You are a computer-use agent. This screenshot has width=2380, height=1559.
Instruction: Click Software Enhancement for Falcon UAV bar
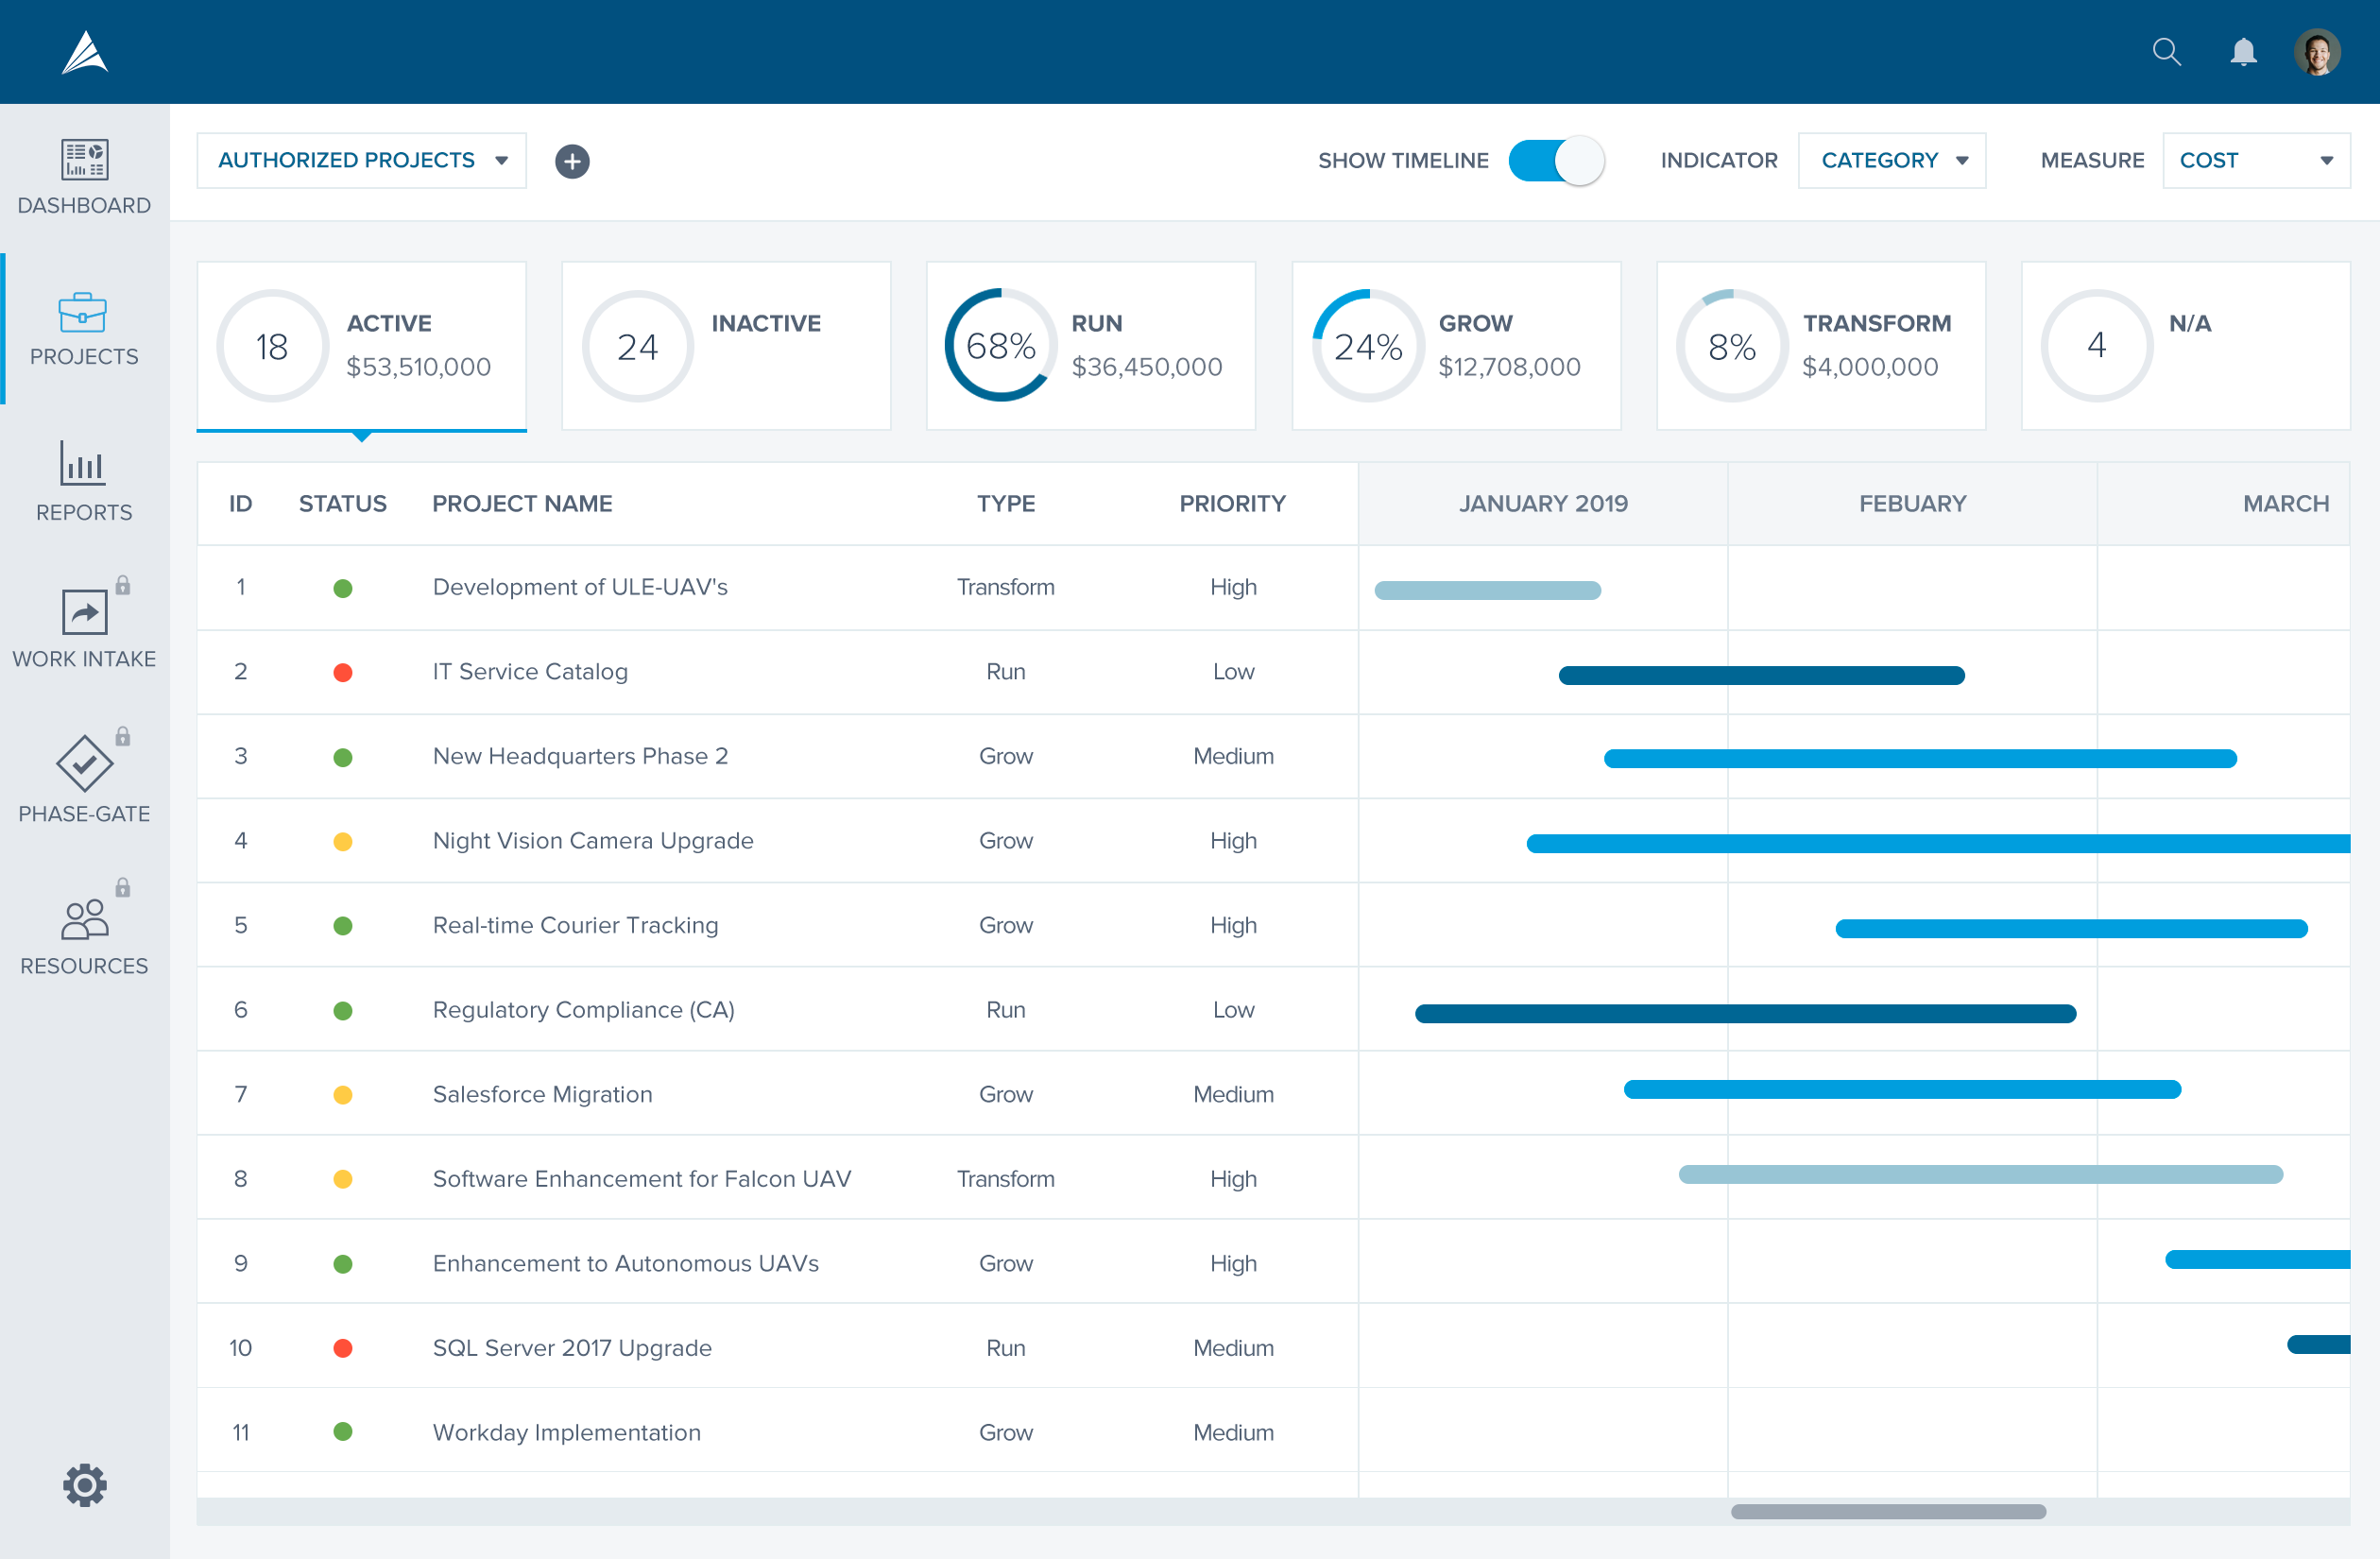[1980, 1174]
